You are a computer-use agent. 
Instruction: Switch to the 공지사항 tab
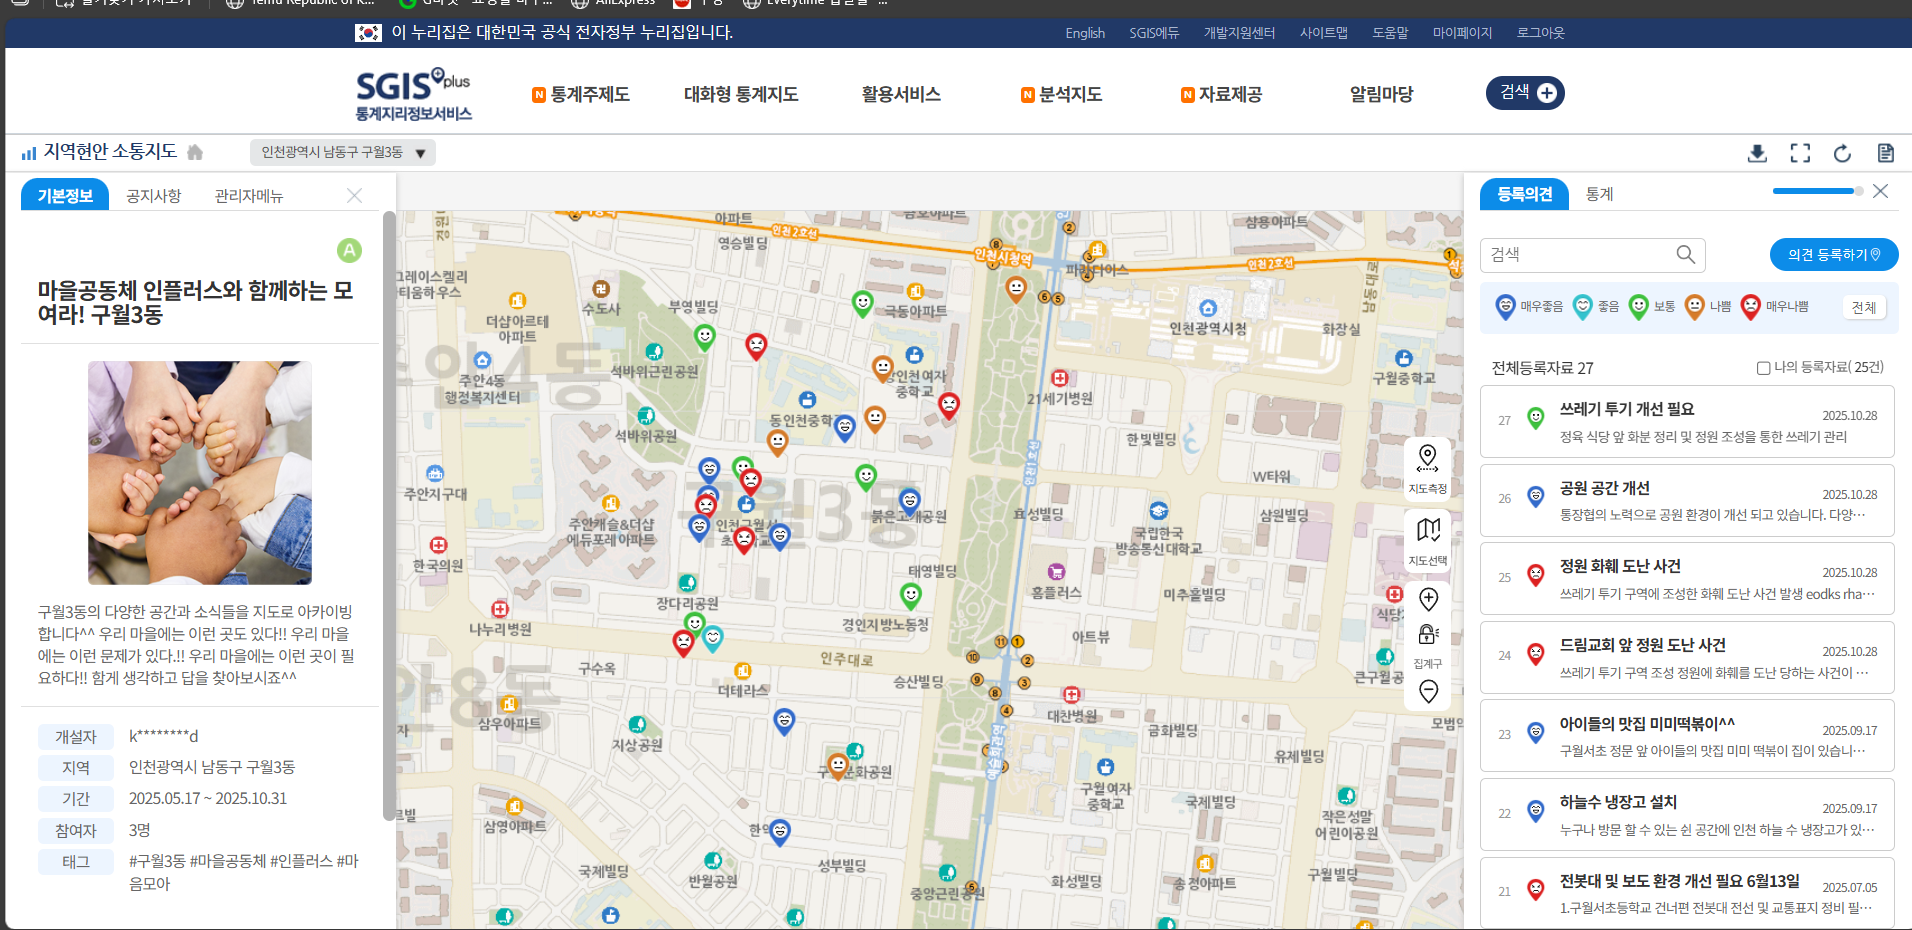click(x=154, y=196)
